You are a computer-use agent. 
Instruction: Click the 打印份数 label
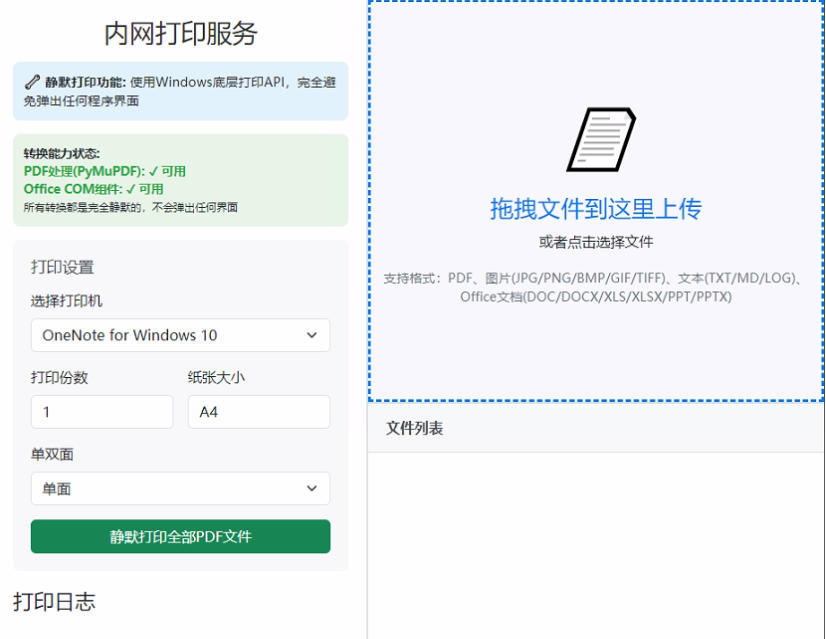tap(60, 377)
